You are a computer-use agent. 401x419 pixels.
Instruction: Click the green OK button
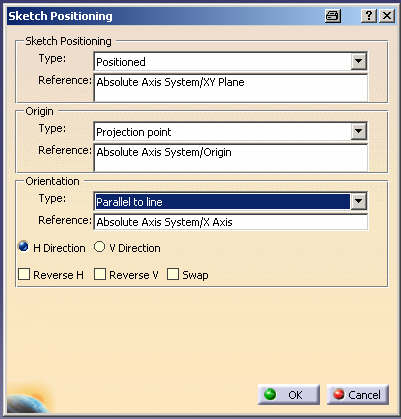pyautogui.click(x=288, y=395)
